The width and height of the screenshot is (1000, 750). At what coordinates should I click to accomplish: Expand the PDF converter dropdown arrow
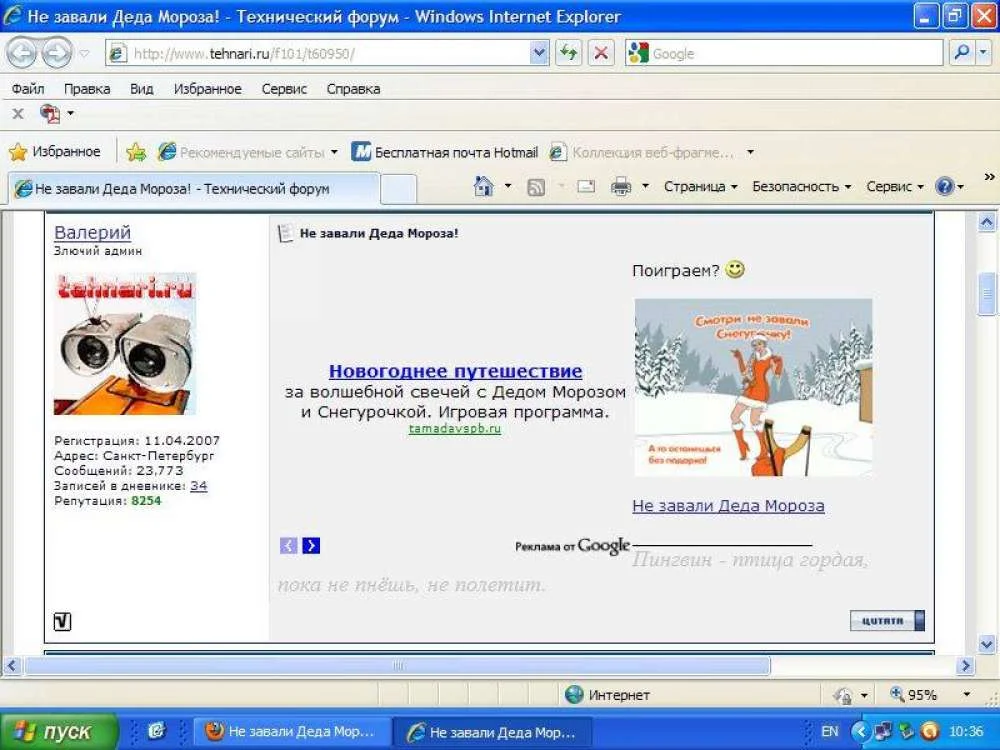pos(70,114)
